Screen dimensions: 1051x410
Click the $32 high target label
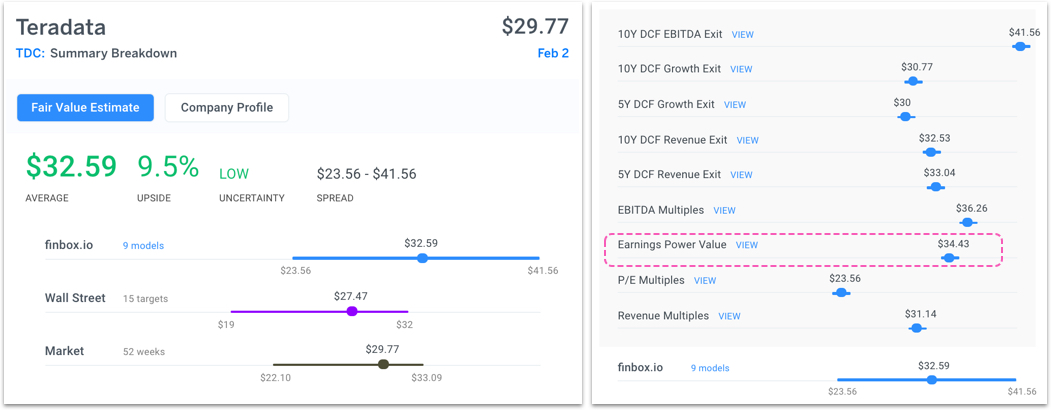[404, 324]
